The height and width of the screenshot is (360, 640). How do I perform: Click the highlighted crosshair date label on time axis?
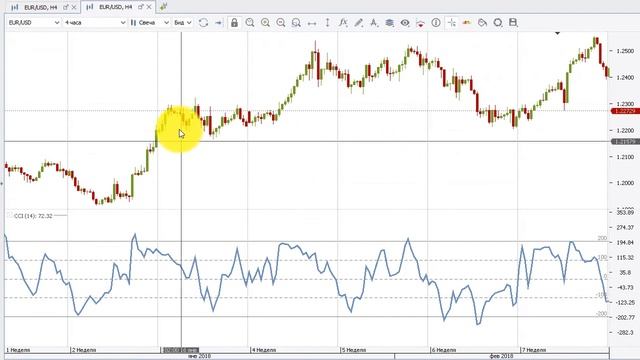coord(180,350)
